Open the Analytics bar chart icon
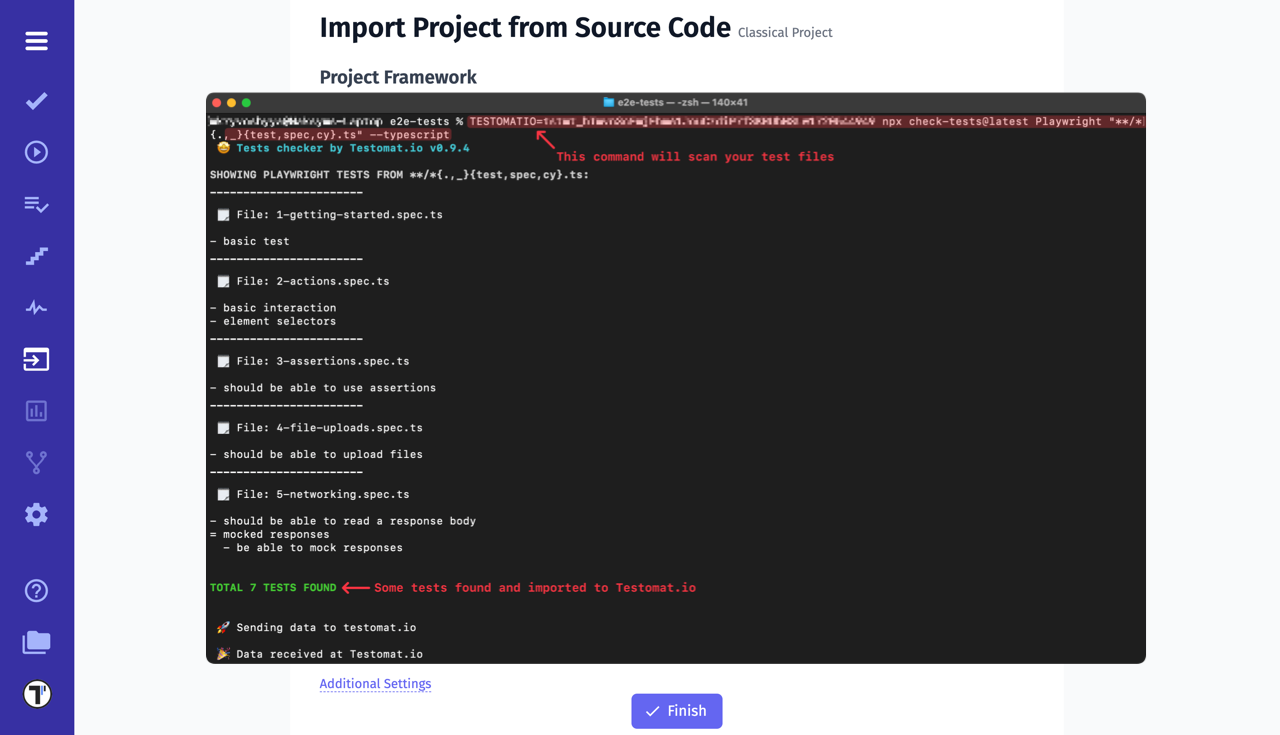The image size is (1280, 735). (x=36, y=410)
